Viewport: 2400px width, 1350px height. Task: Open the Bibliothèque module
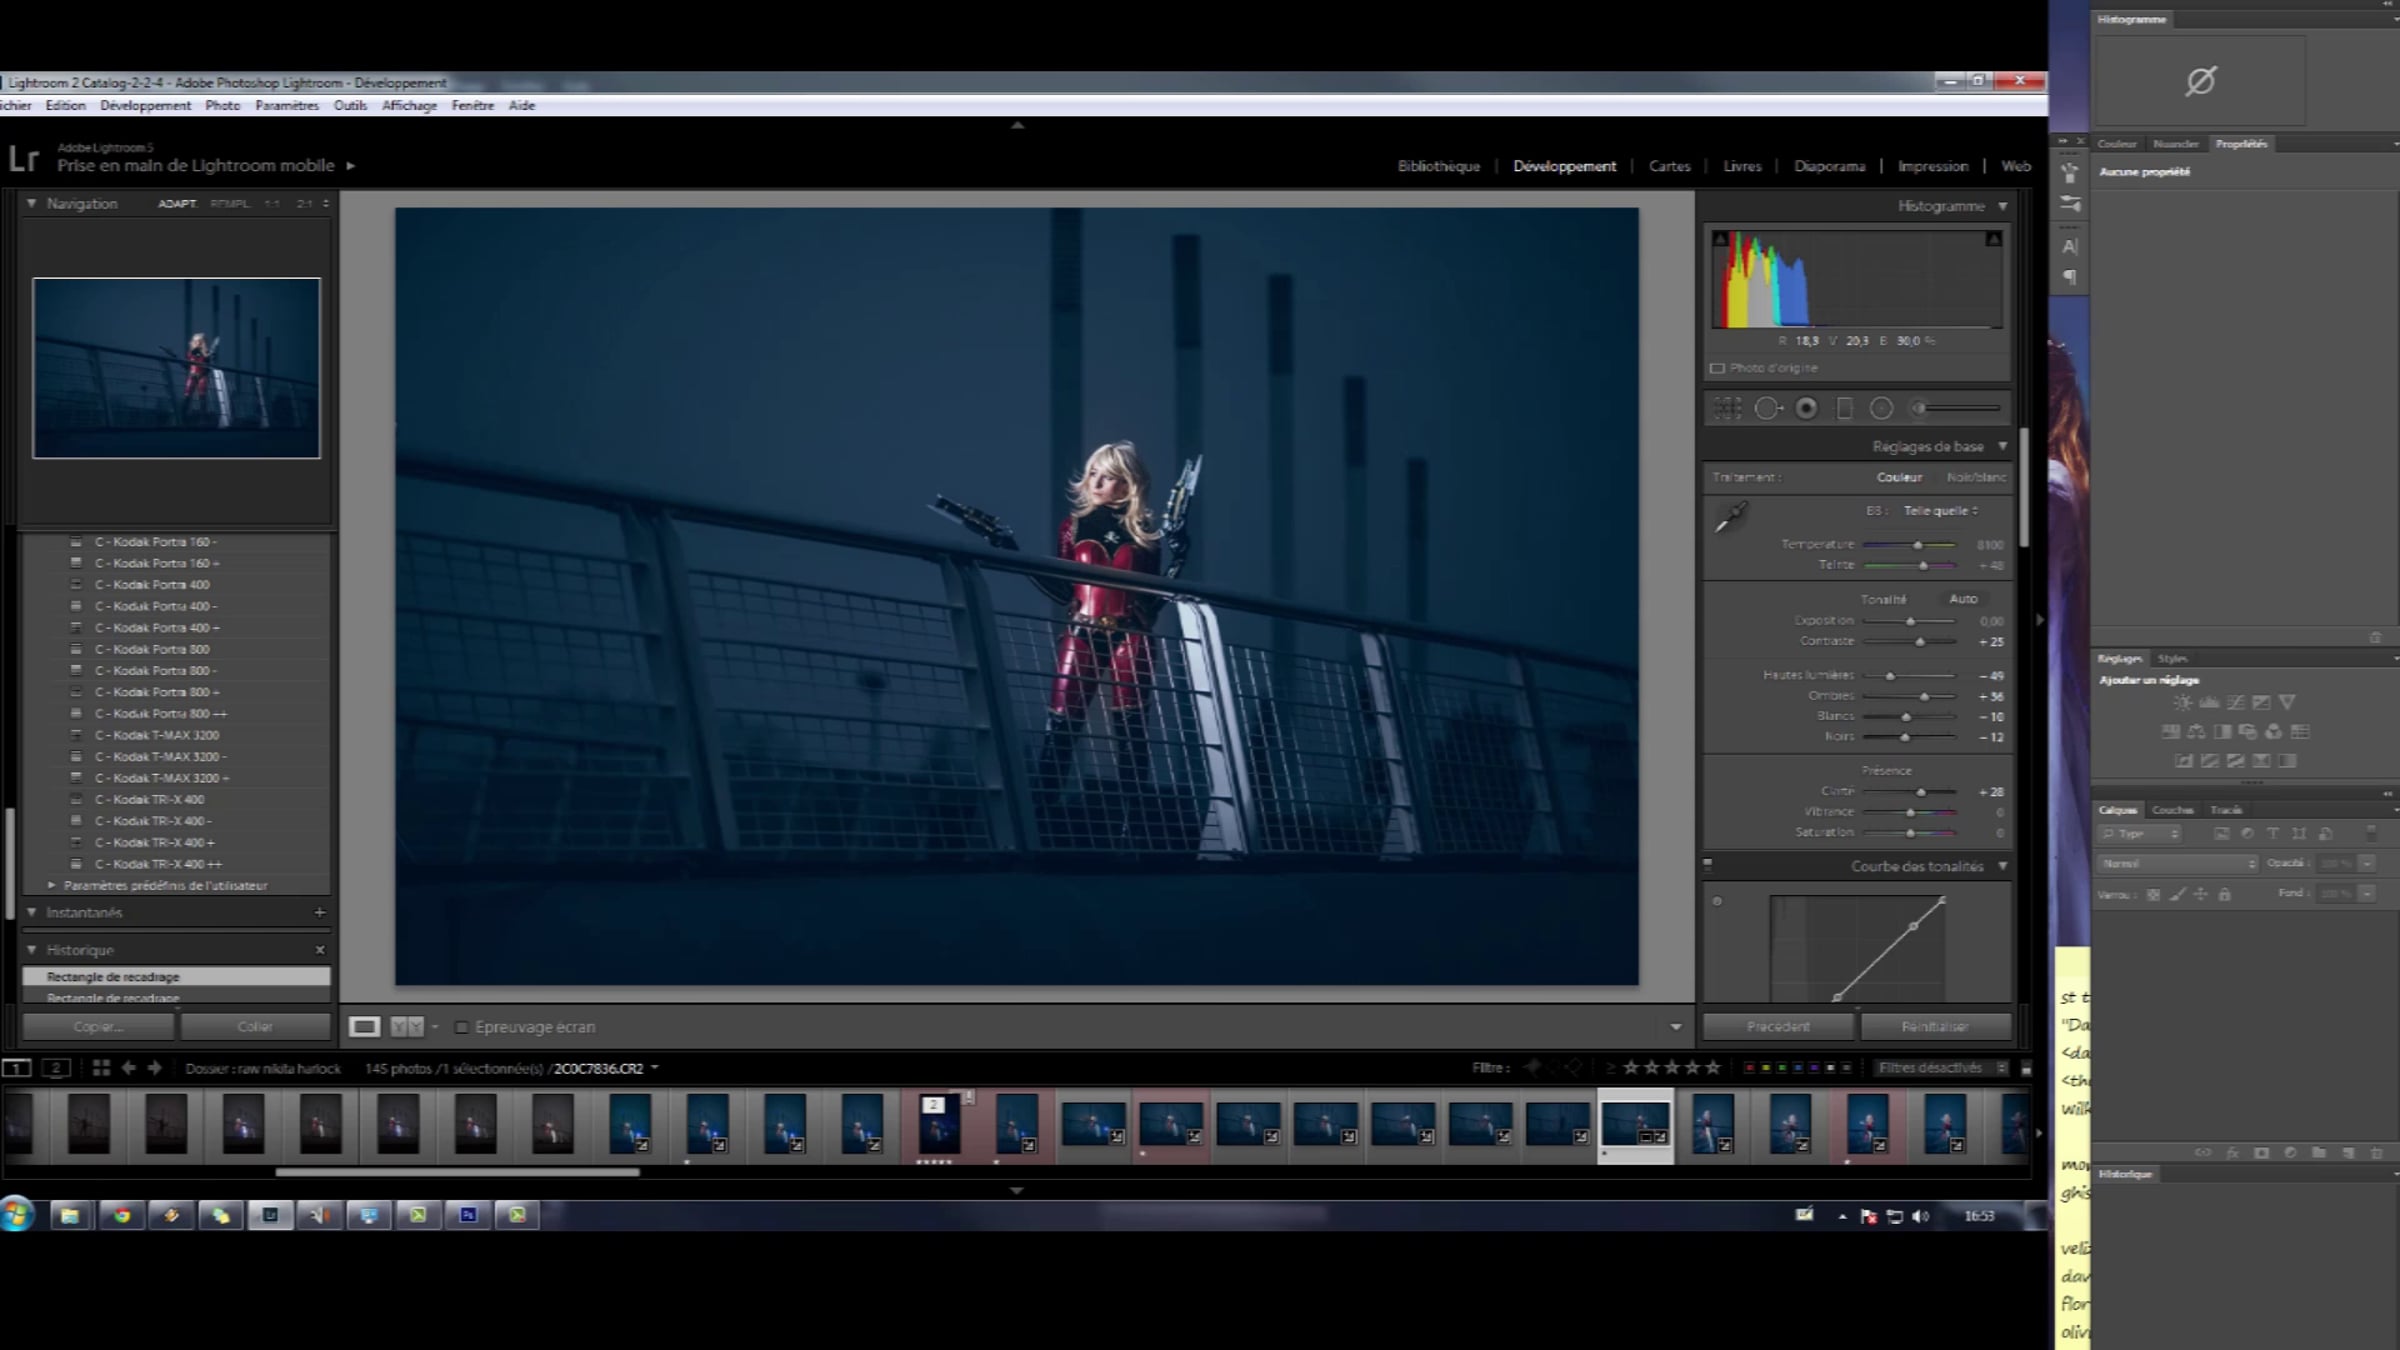1438,166
